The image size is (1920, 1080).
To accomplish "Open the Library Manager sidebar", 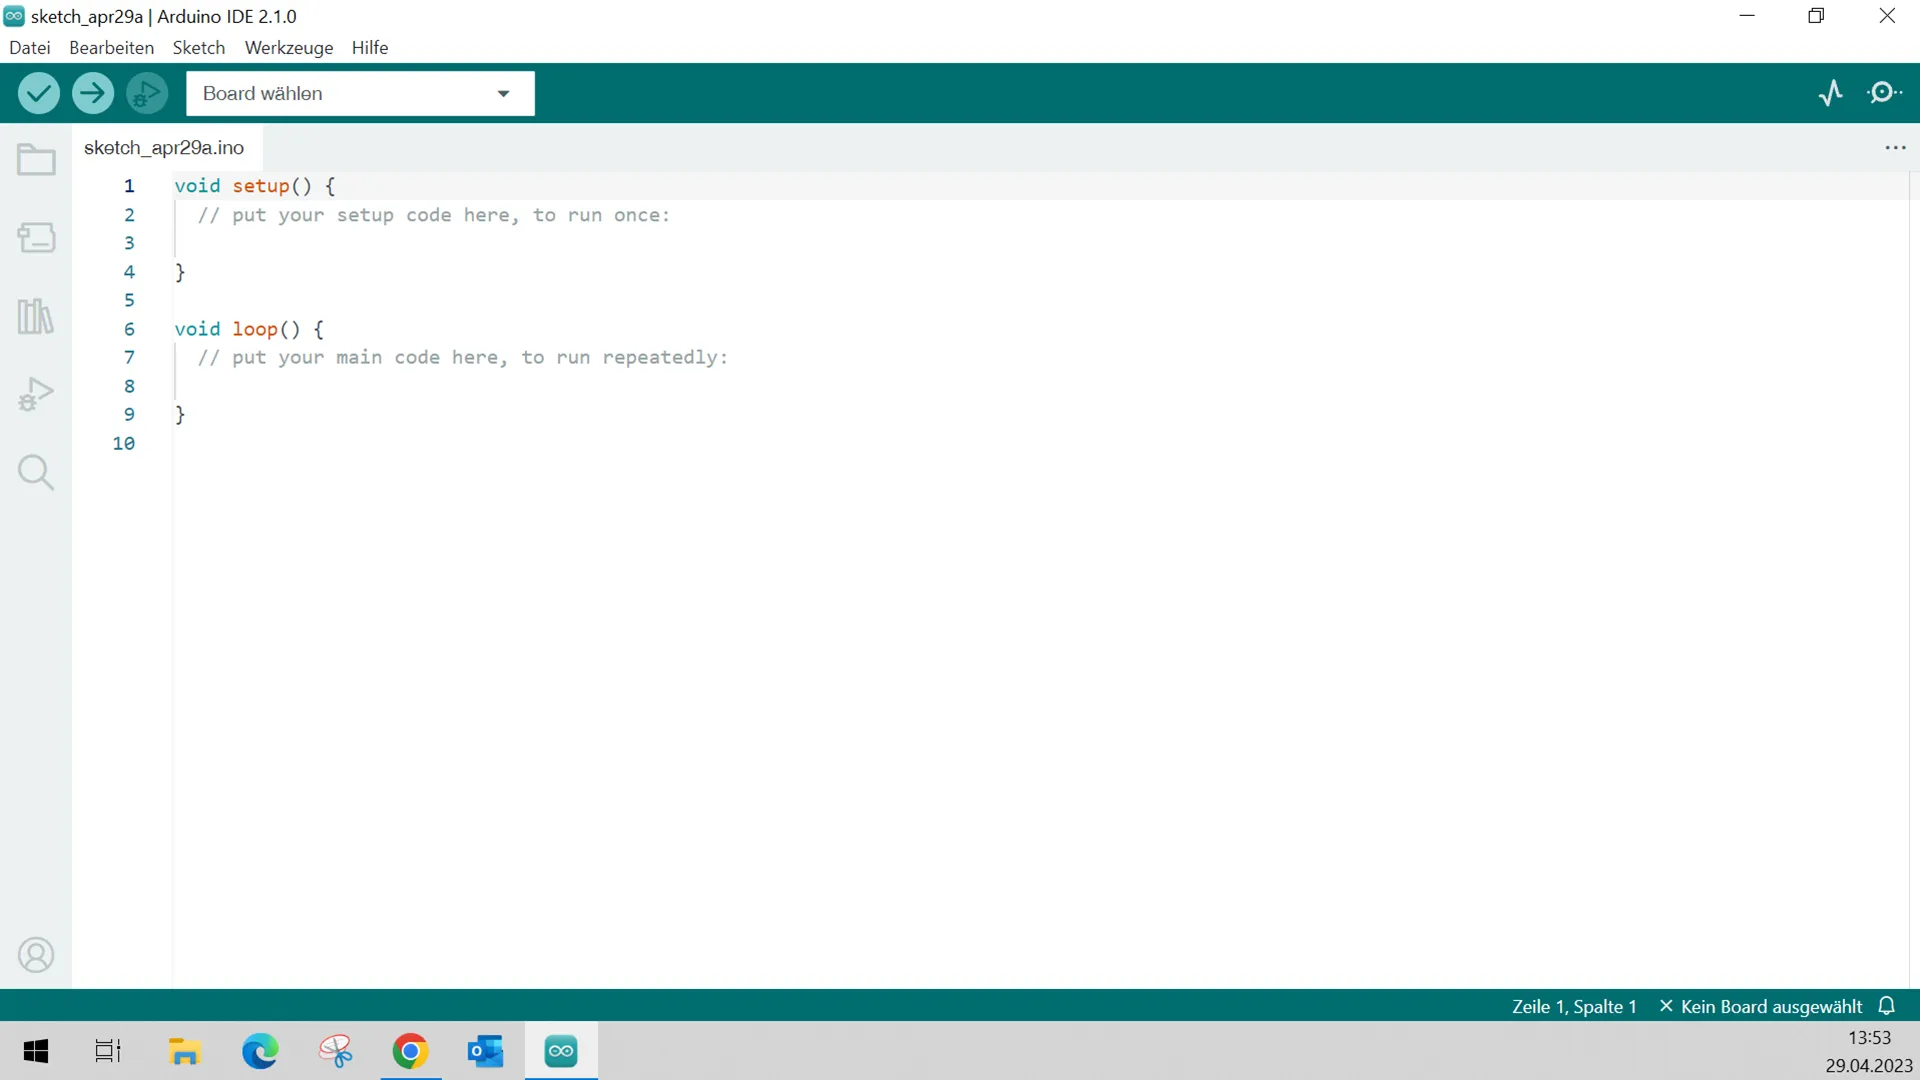I will (x=36, y=316).
